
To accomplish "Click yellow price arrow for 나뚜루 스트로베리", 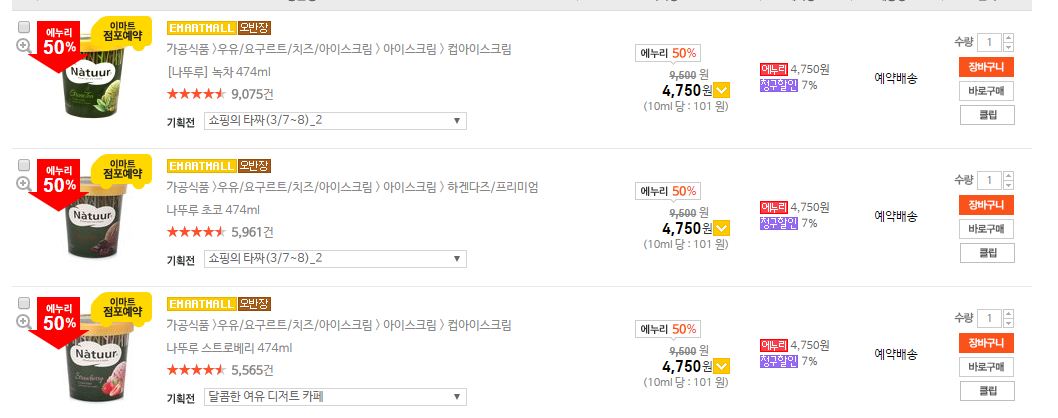I will [722, 367].
